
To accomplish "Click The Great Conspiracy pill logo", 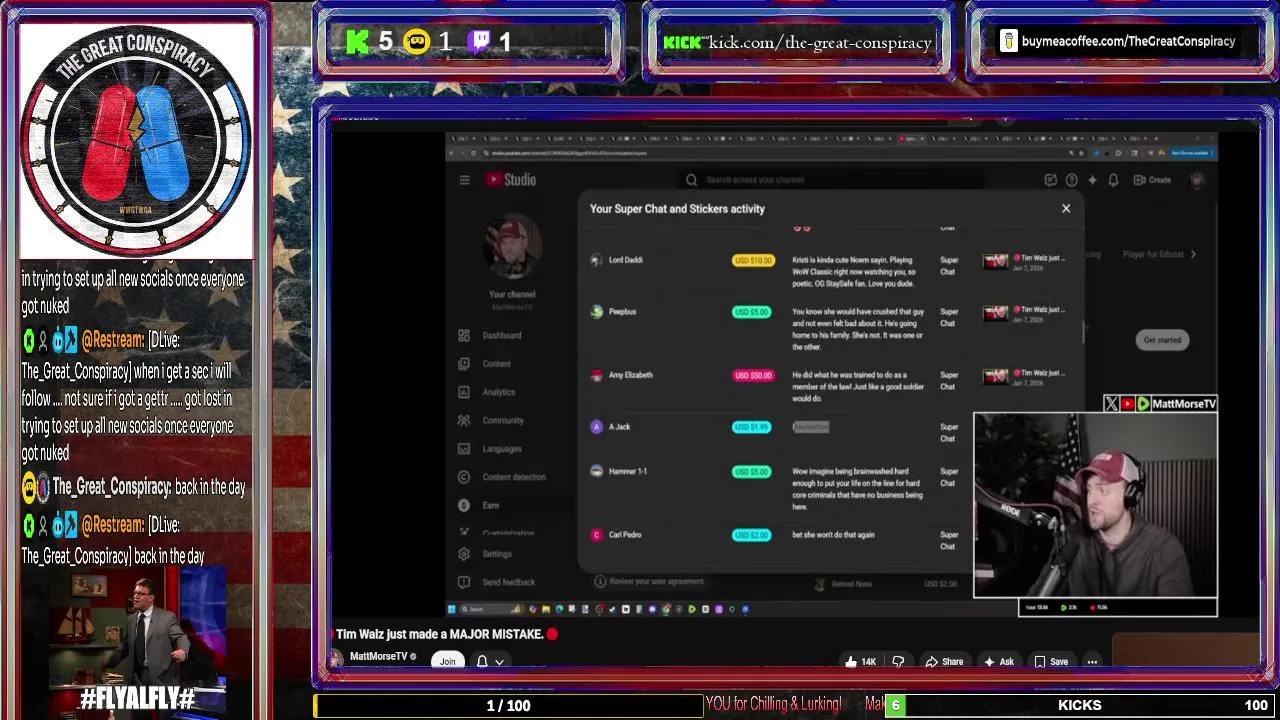I will pos(135,139).
